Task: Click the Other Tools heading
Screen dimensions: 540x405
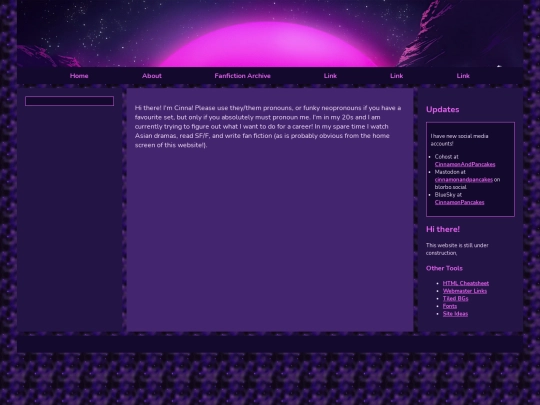Action: click(444, 268)
